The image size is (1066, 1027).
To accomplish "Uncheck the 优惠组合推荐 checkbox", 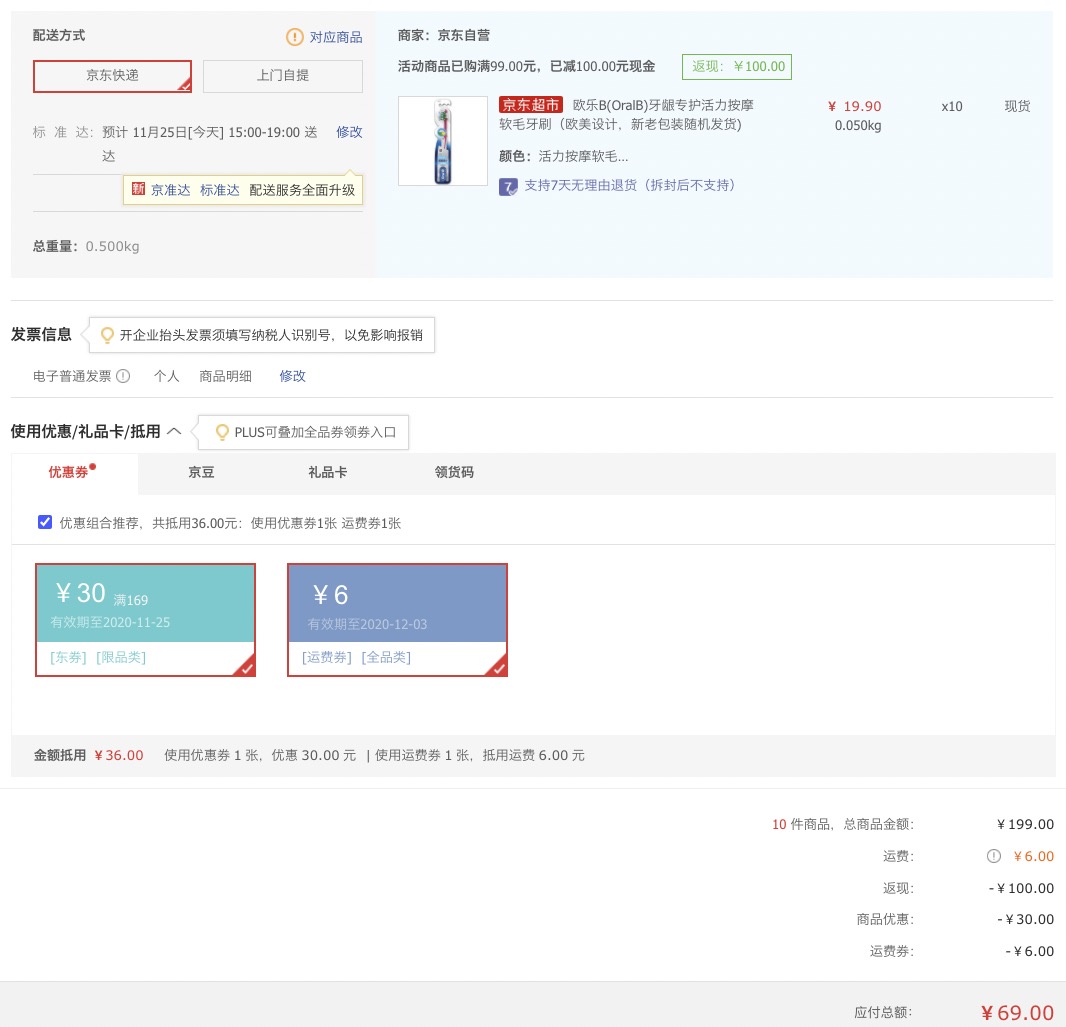I will (45, 522).
